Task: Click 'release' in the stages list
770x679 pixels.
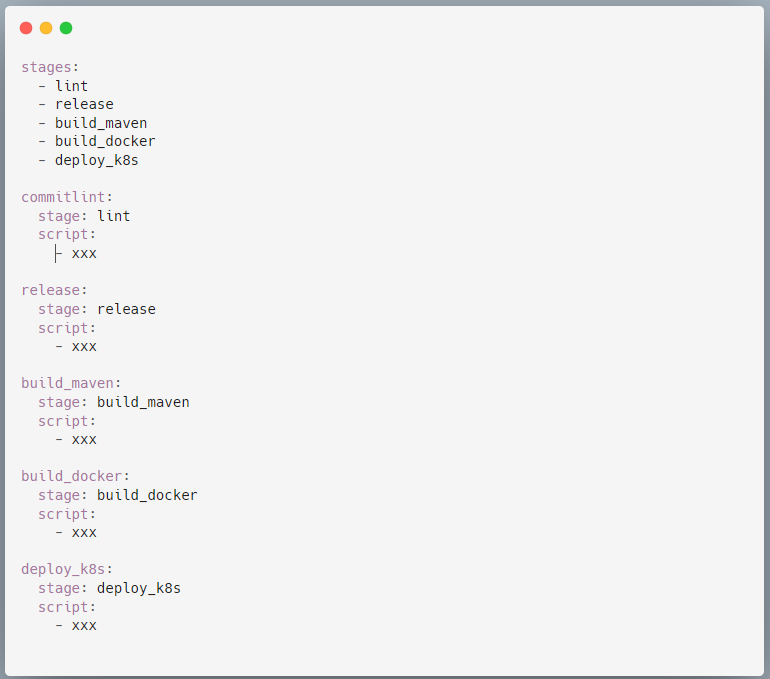Action: point(84,105)
